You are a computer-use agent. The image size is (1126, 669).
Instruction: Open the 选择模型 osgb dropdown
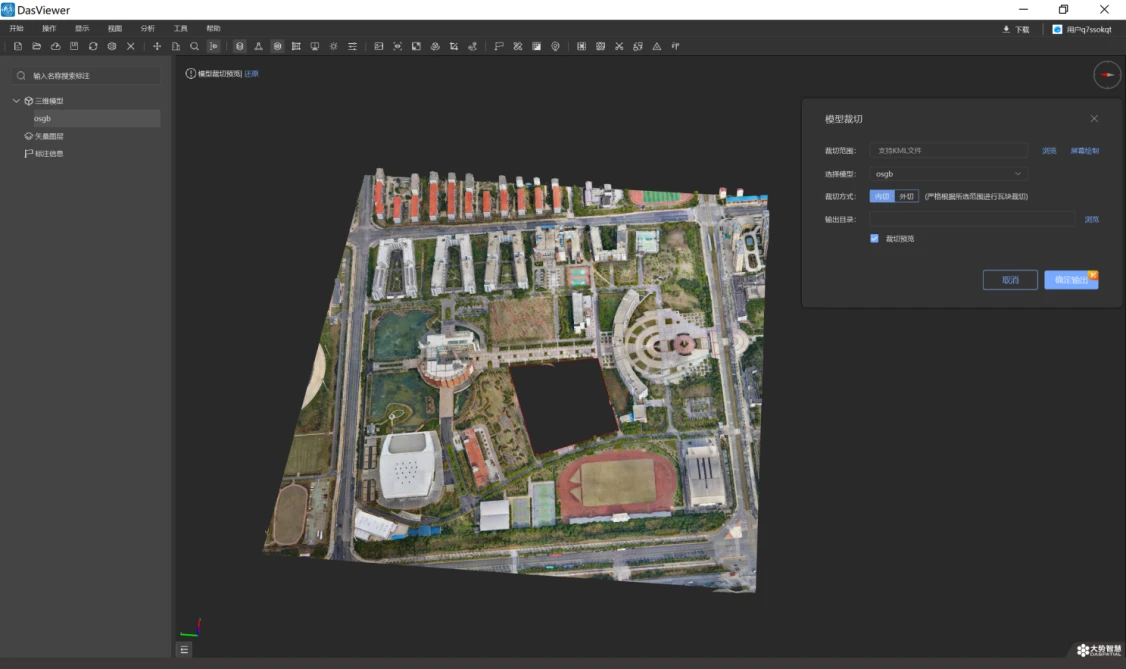tap(948, 174)
